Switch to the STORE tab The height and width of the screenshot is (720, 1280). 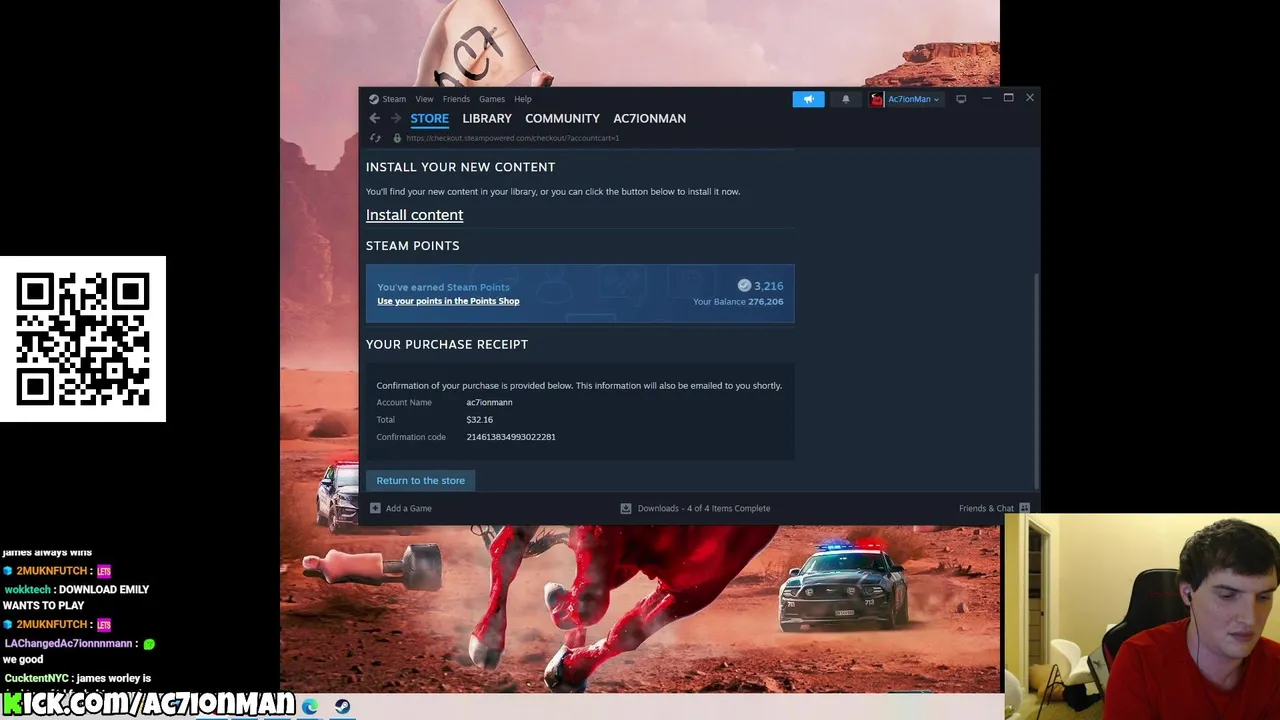[429, 118]
